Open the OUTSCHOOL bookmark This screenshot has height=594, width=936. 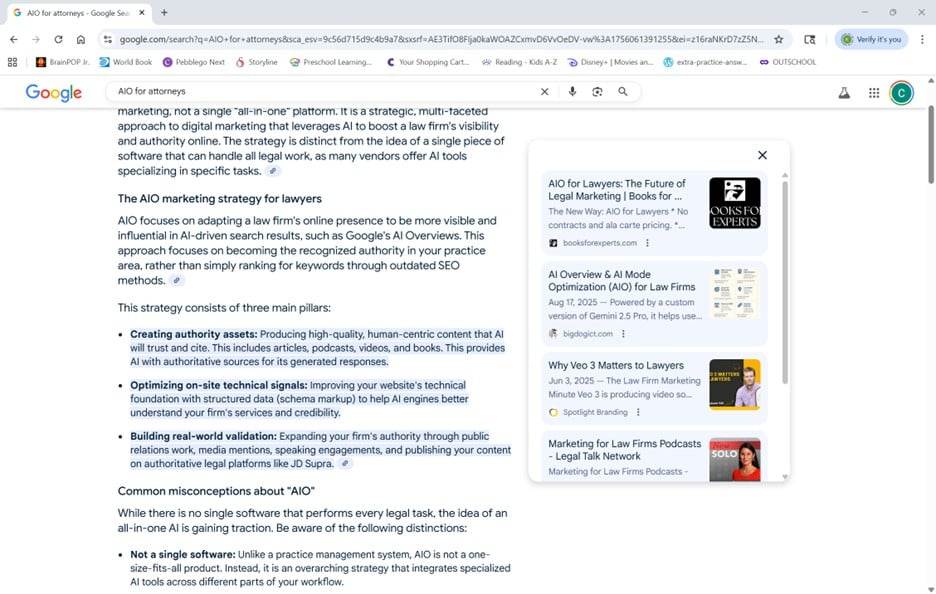pyautogui.click(x=787, y=62)
